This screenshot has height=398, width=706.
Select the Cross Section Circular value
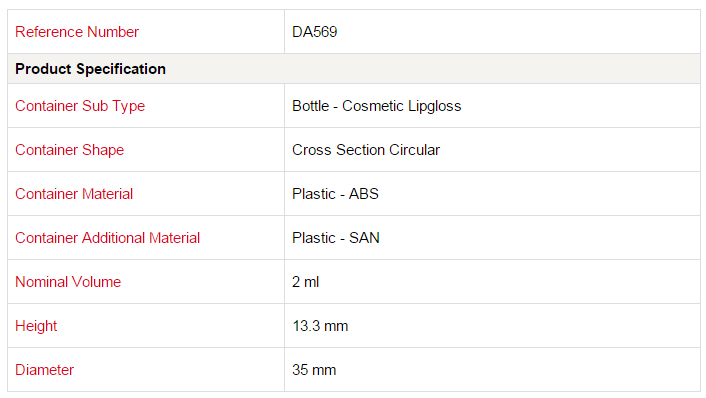366,150
